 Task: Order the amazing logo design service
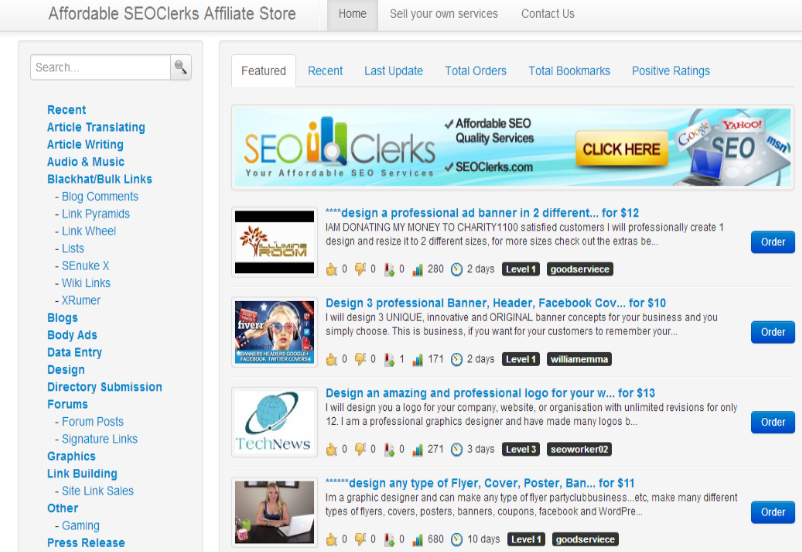click(773, 422)
